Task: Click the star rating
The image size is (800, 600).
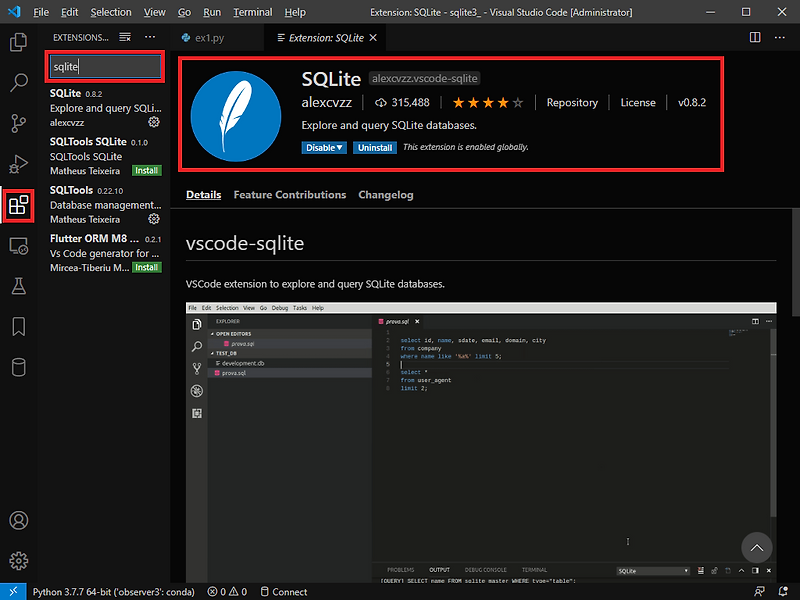Action: (488, 103)
